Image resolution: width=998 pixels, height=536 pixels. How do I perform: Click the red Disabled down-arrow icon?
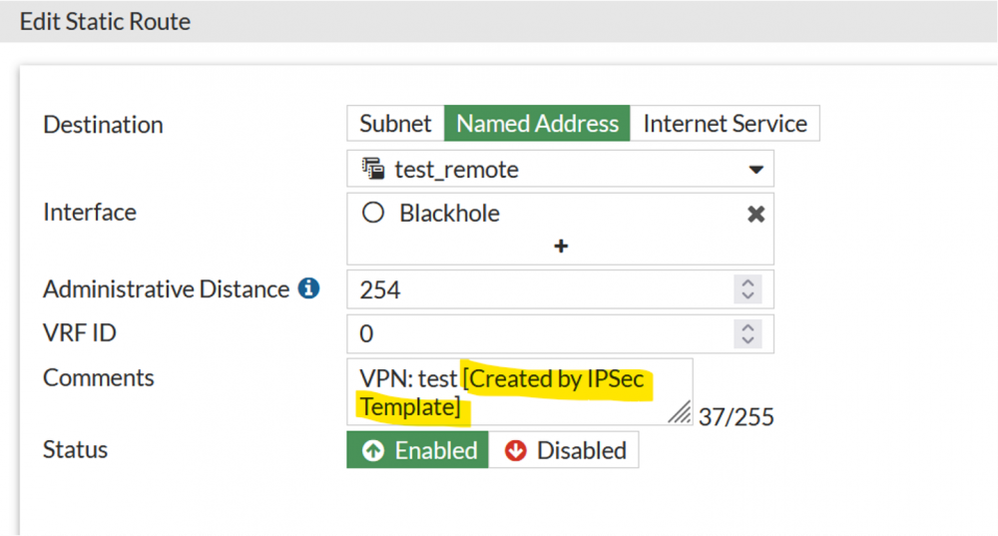pyautogui.click(x=516, y=450)
